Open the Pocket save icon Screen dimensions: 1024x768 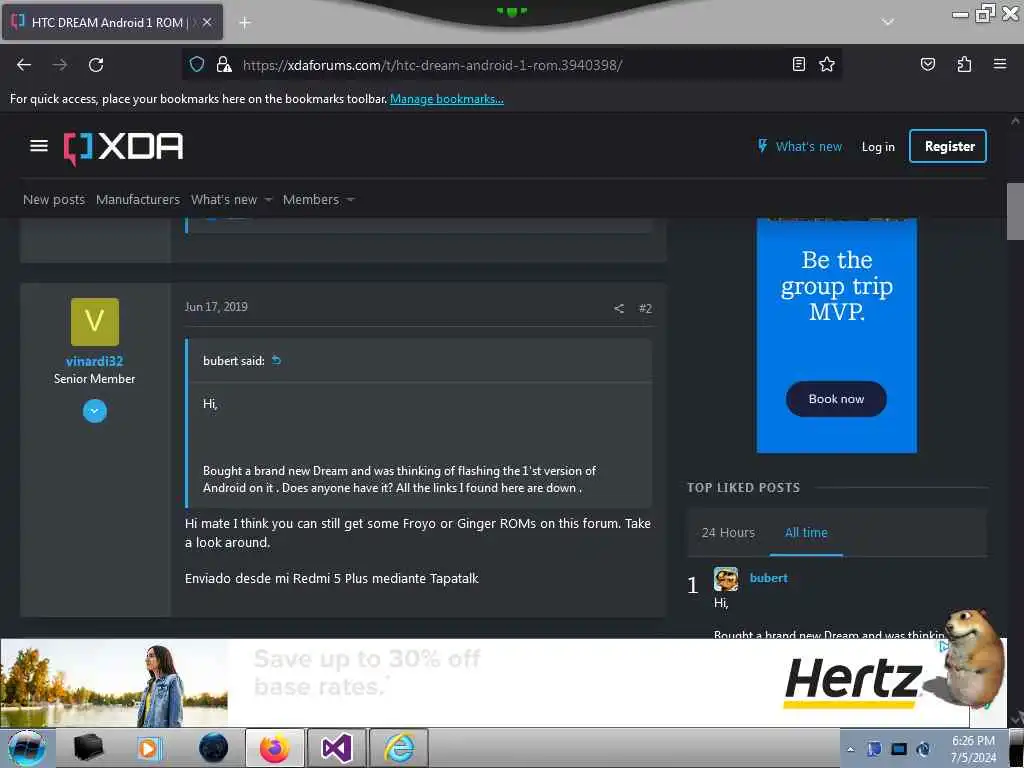coord(927,64)
